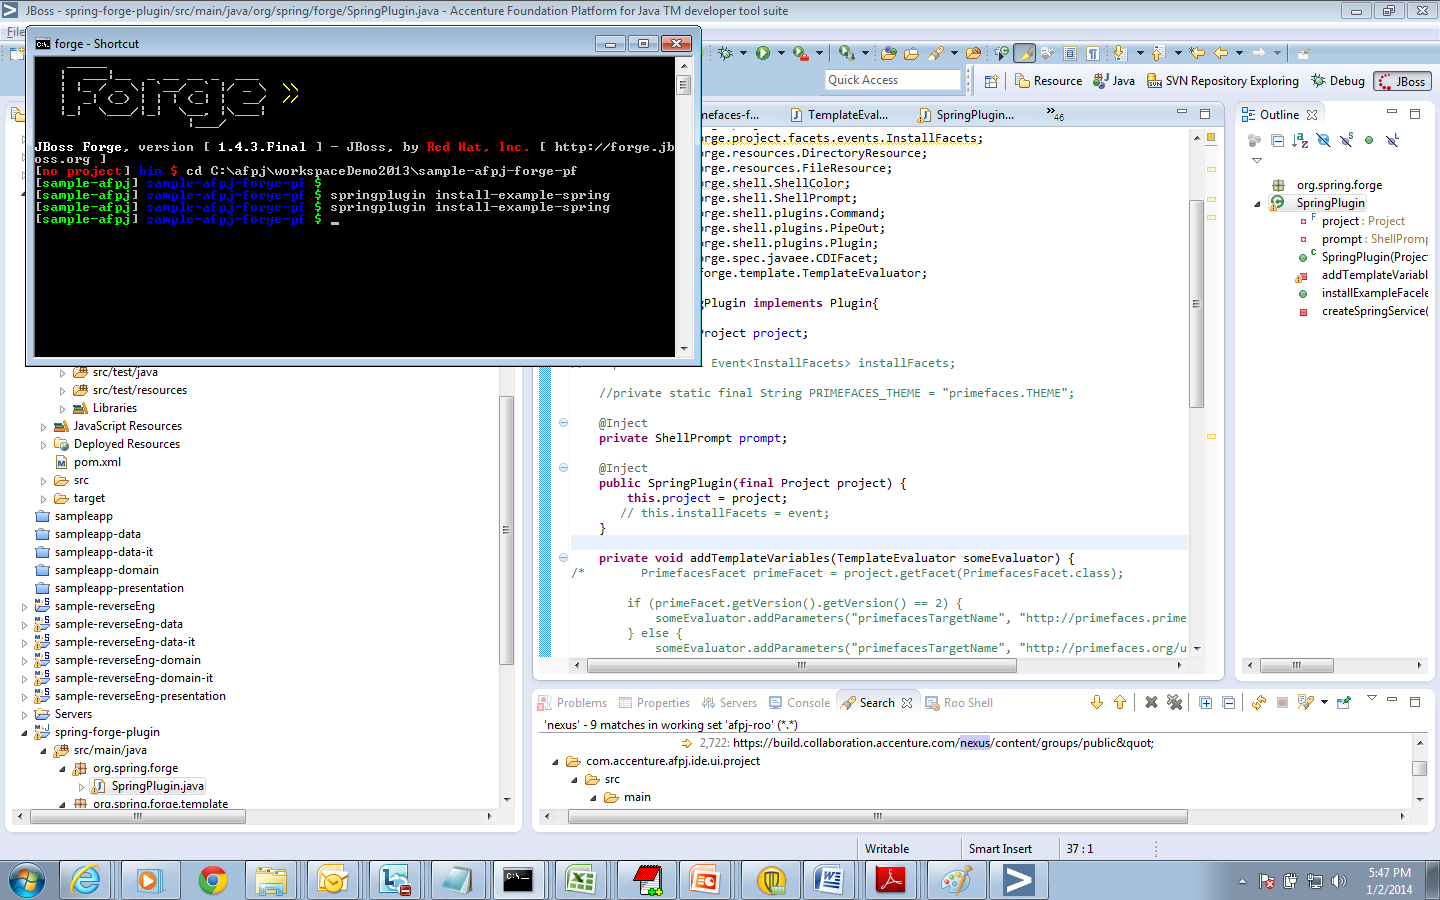This screenshot has width=1440, height=900.
Task: Click Previous Annotation toolbar arrow icon
Action: [1158, 53]
